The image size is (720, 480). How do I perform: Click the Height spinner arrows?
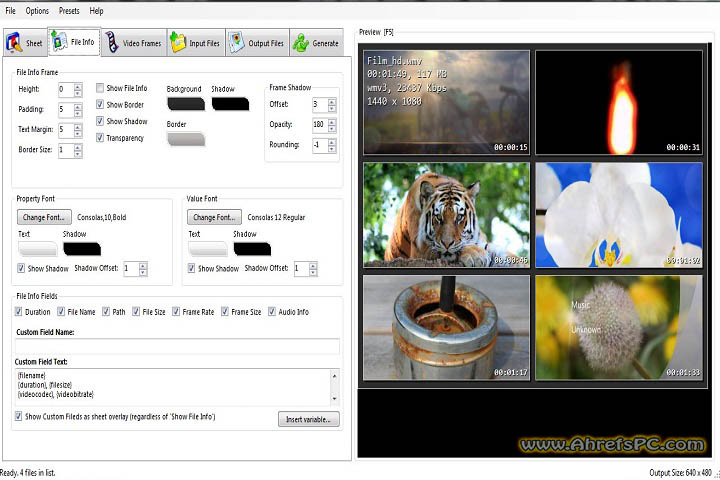(x=78, y=90)
